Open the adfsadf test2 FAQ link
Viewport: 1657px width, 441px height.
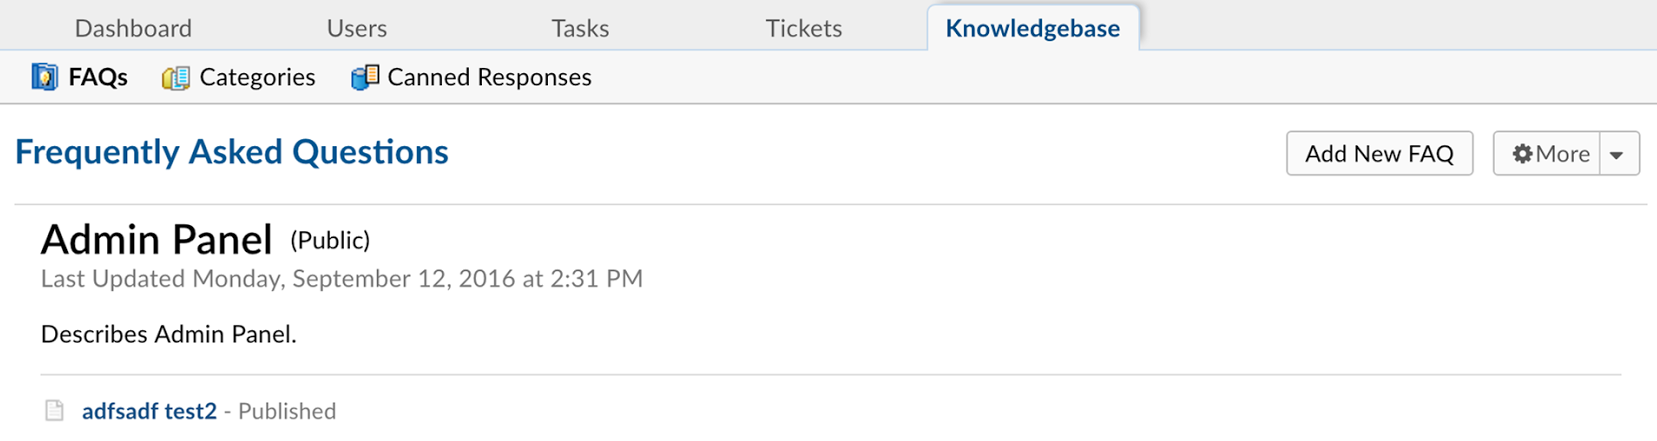pyautogui.click(x=149, y=411)
